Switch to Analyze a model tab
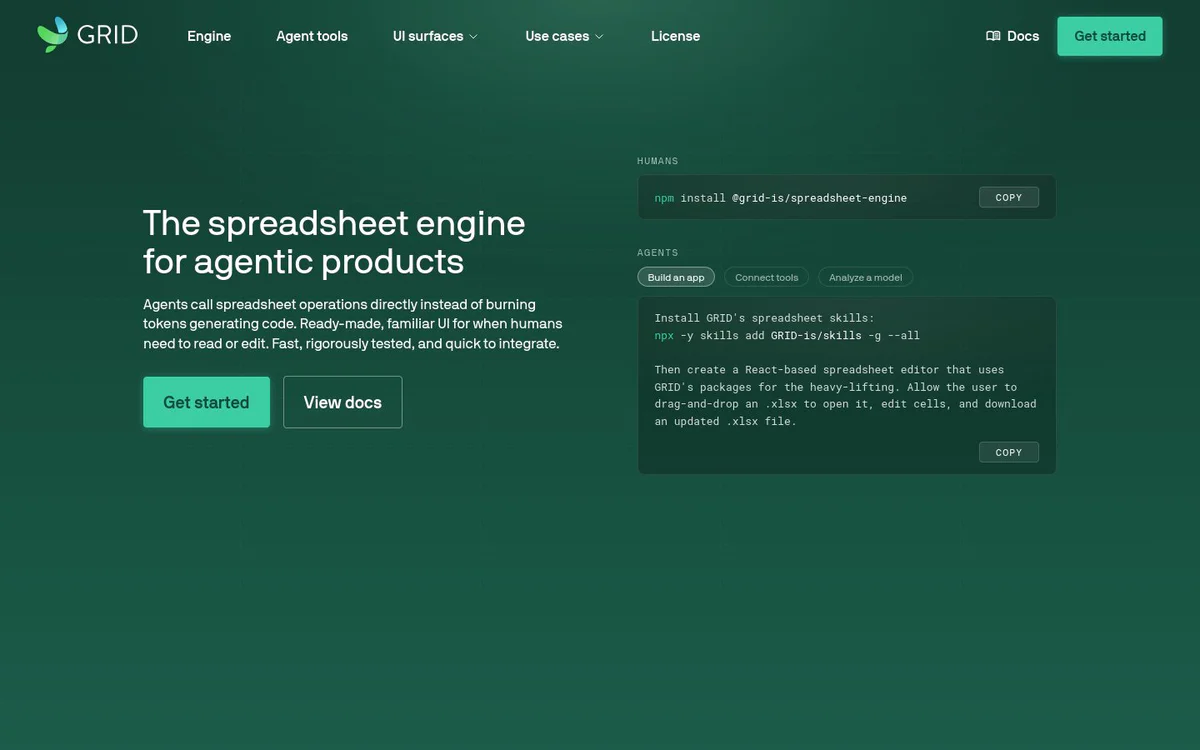This screenshot has width=1200, height=750. coord(866,277)
